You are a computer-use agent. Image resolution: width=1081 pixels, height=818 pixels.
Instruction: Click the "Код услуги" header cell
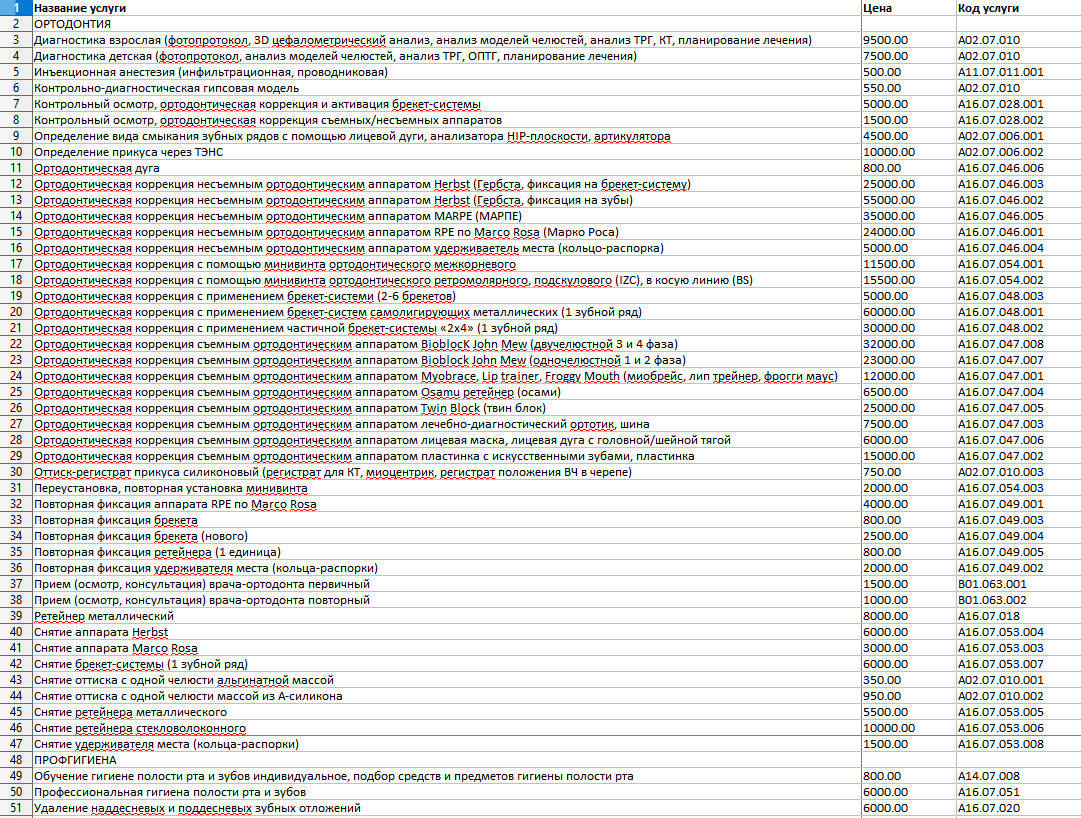pyautogui.click(x=988, y=8)
